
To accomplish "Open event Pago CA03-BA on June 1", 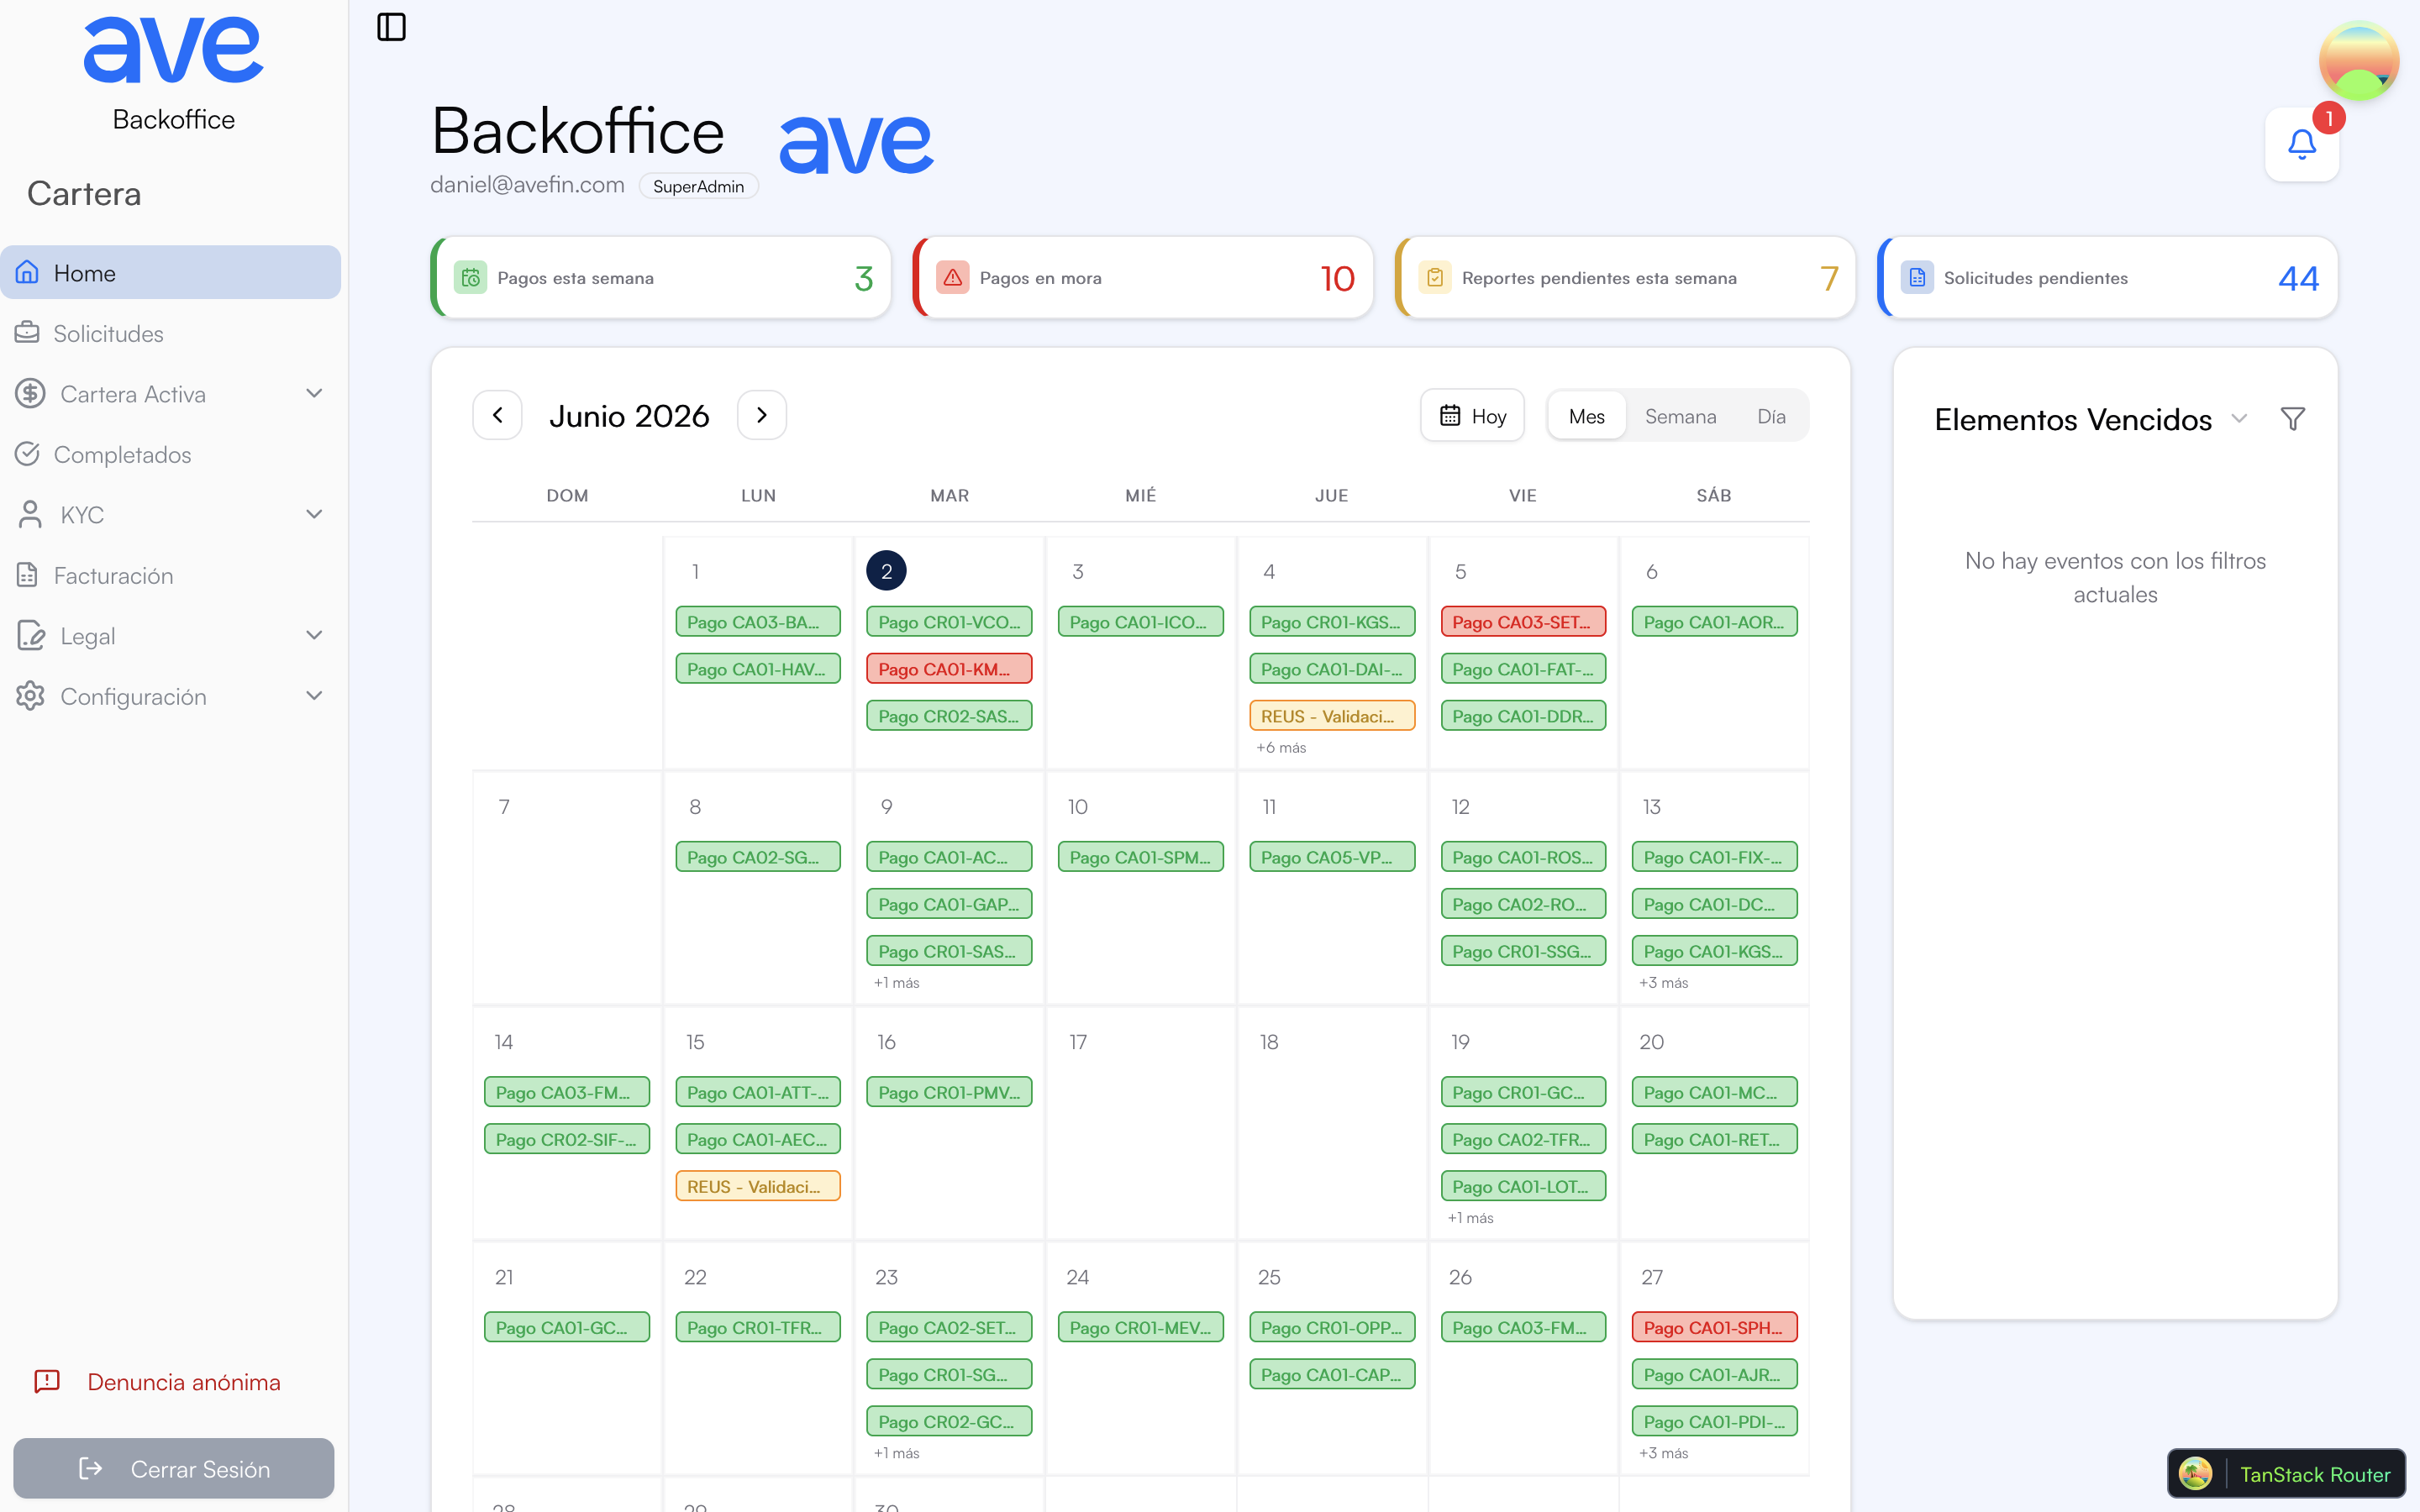I will coord(758,621).
